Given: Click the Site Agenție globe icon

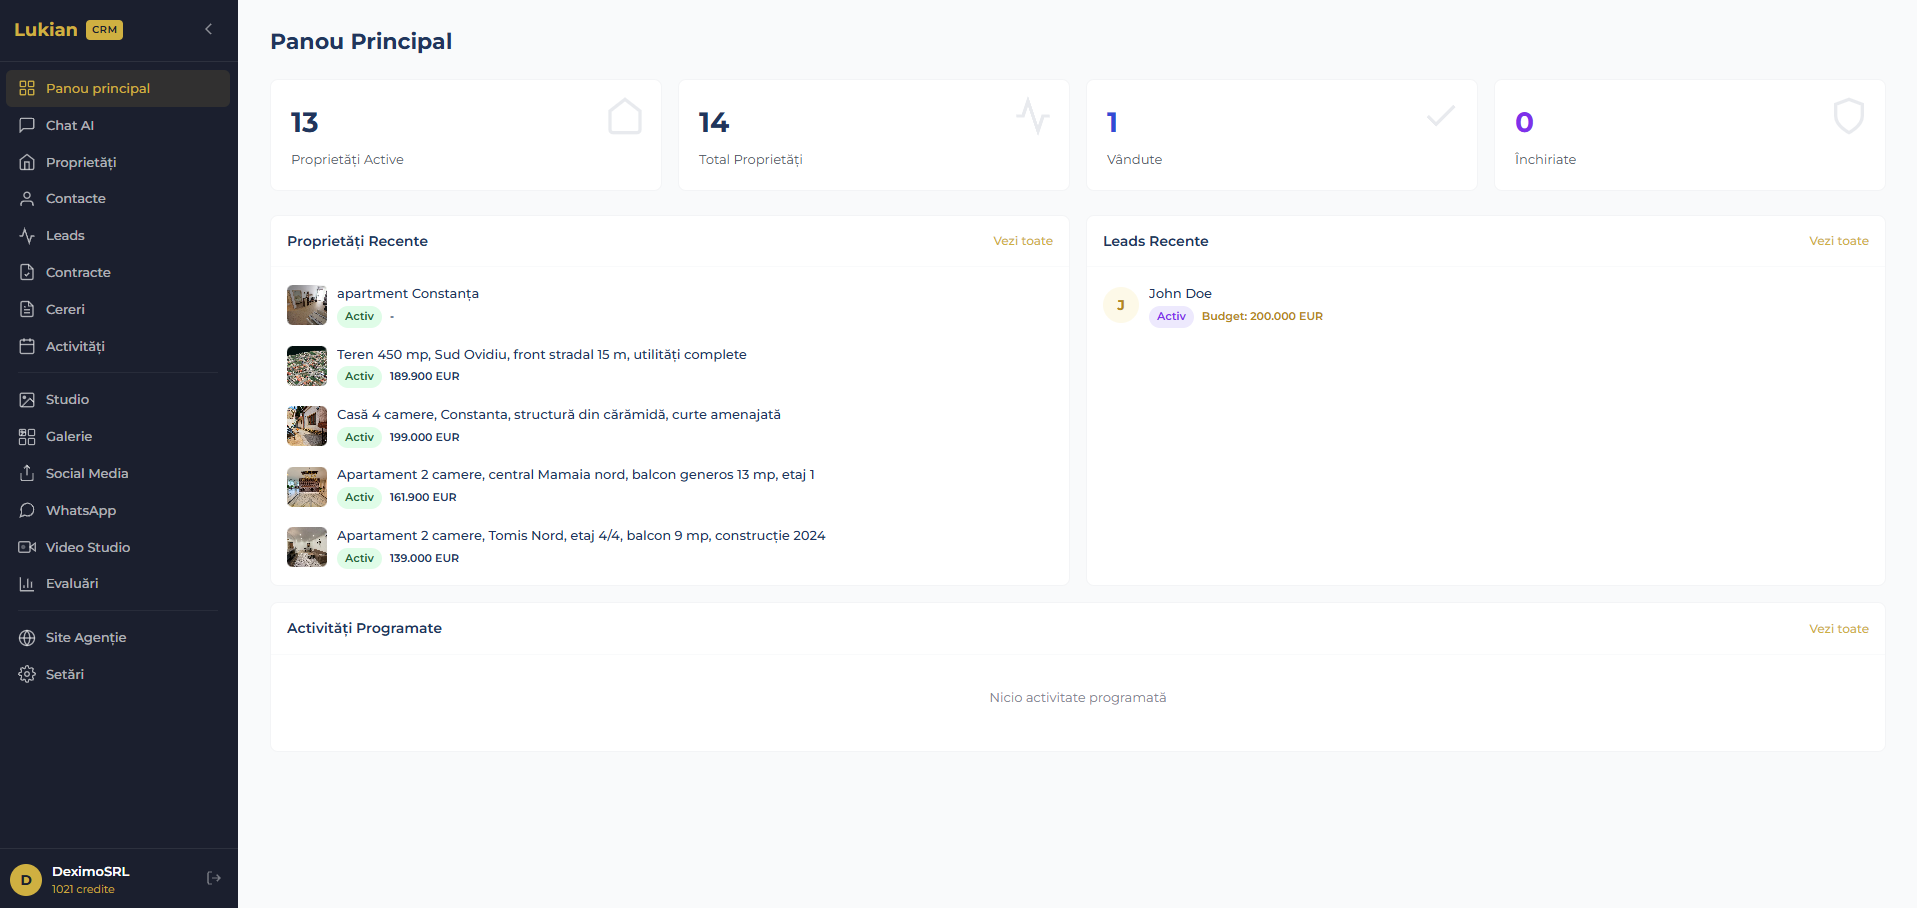Looking at the screenshot, I should pyautogui.click(x=27, y=637).
